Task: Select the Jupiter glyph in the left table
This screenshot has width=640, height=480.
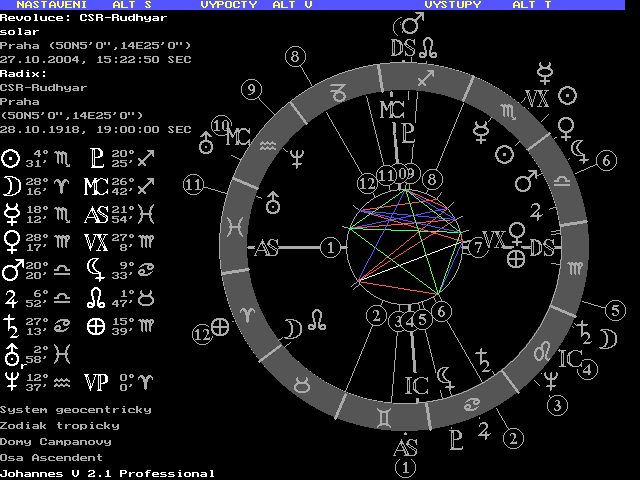Action: 10,297
